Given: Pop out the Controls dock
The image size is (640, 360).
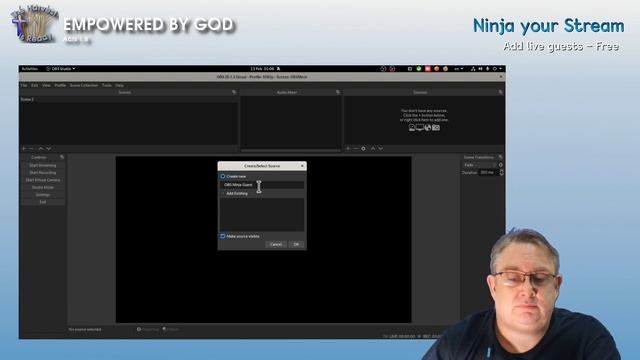Looking at the screenshot, I should click(62, 157).
